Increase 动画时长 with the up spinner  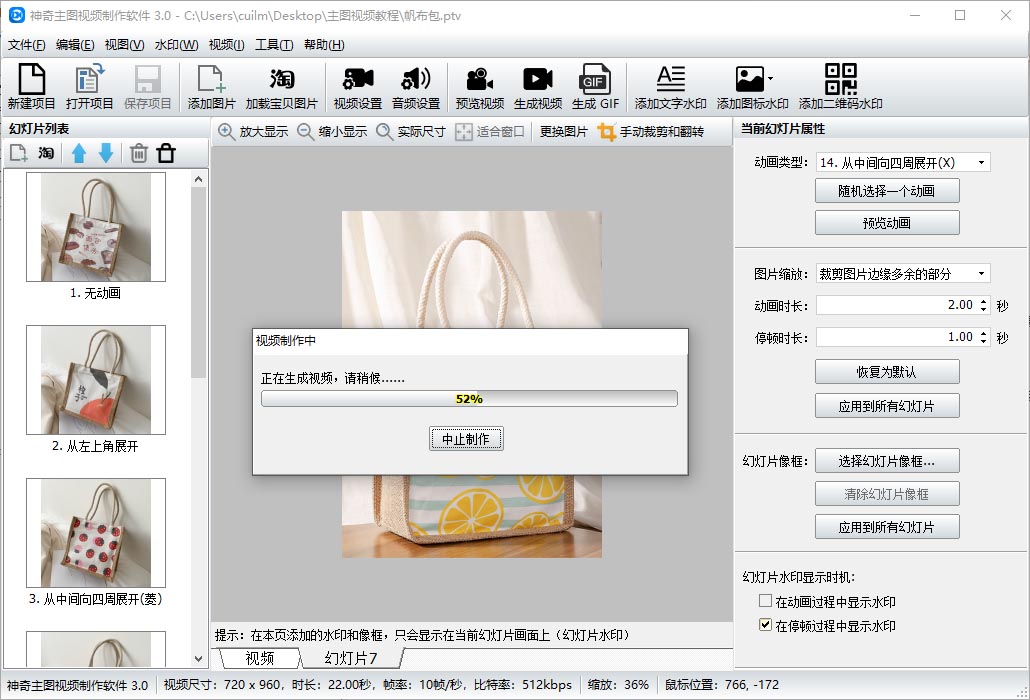click(x=983, y=301)
